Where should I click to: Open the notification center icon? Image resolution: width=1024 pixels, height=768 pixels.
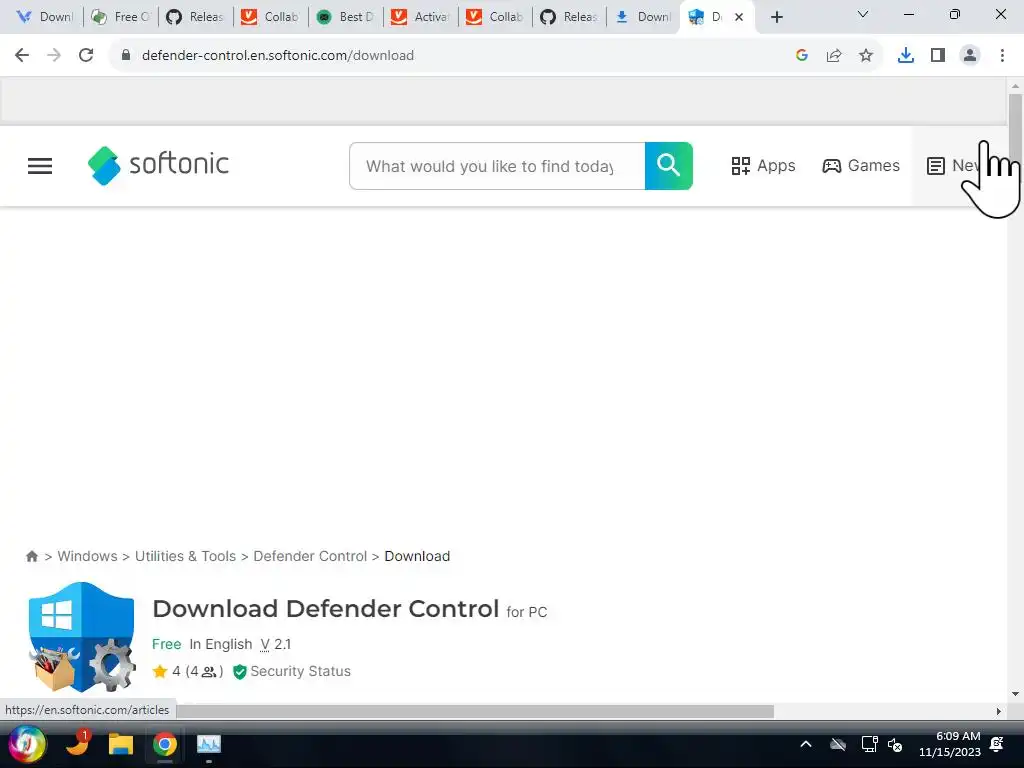997,744
